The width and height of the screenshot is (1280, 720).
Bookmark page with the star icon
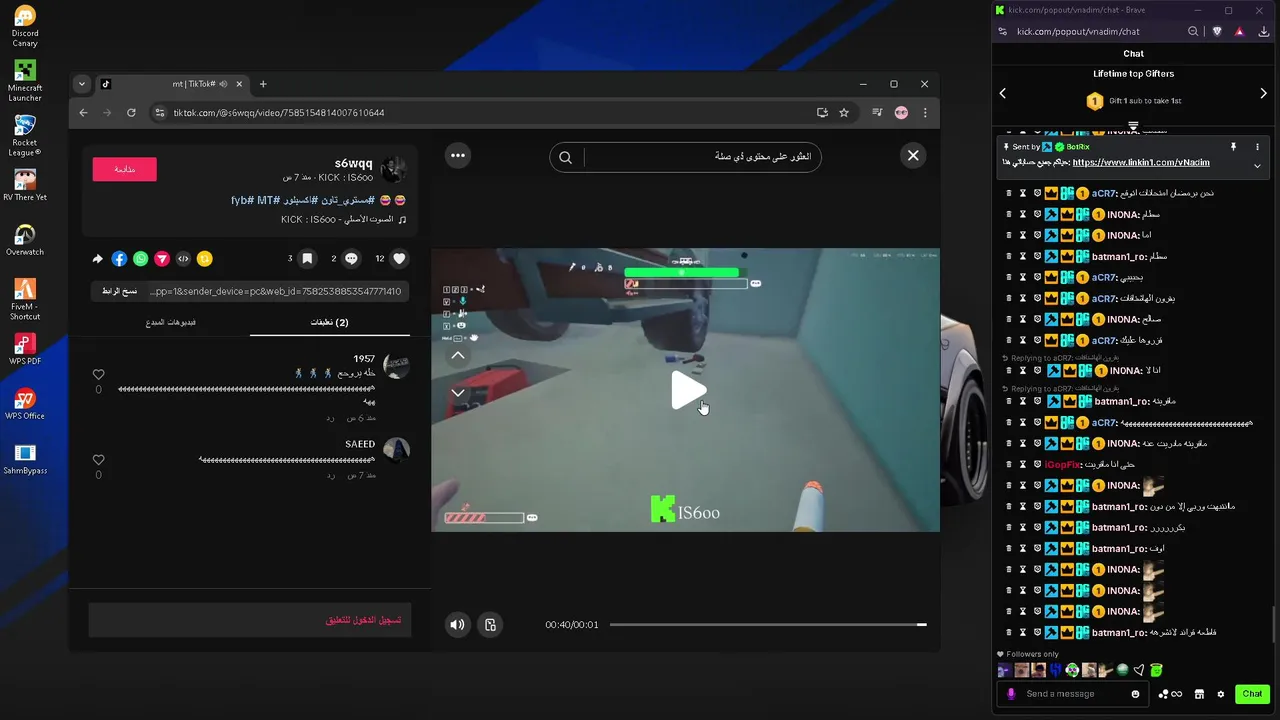click(844, 113)
